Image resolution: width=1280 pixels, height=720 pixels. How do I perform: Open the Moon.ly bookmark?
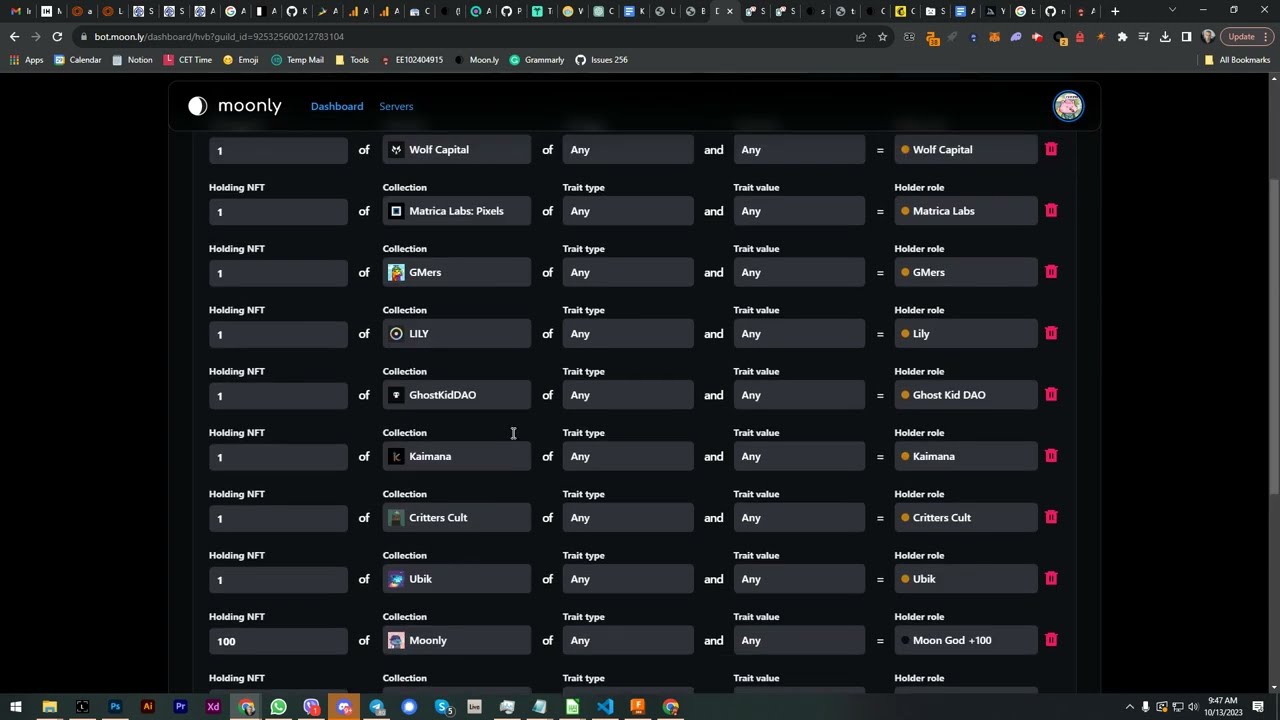pyautogui.click(x=477, y=60)
